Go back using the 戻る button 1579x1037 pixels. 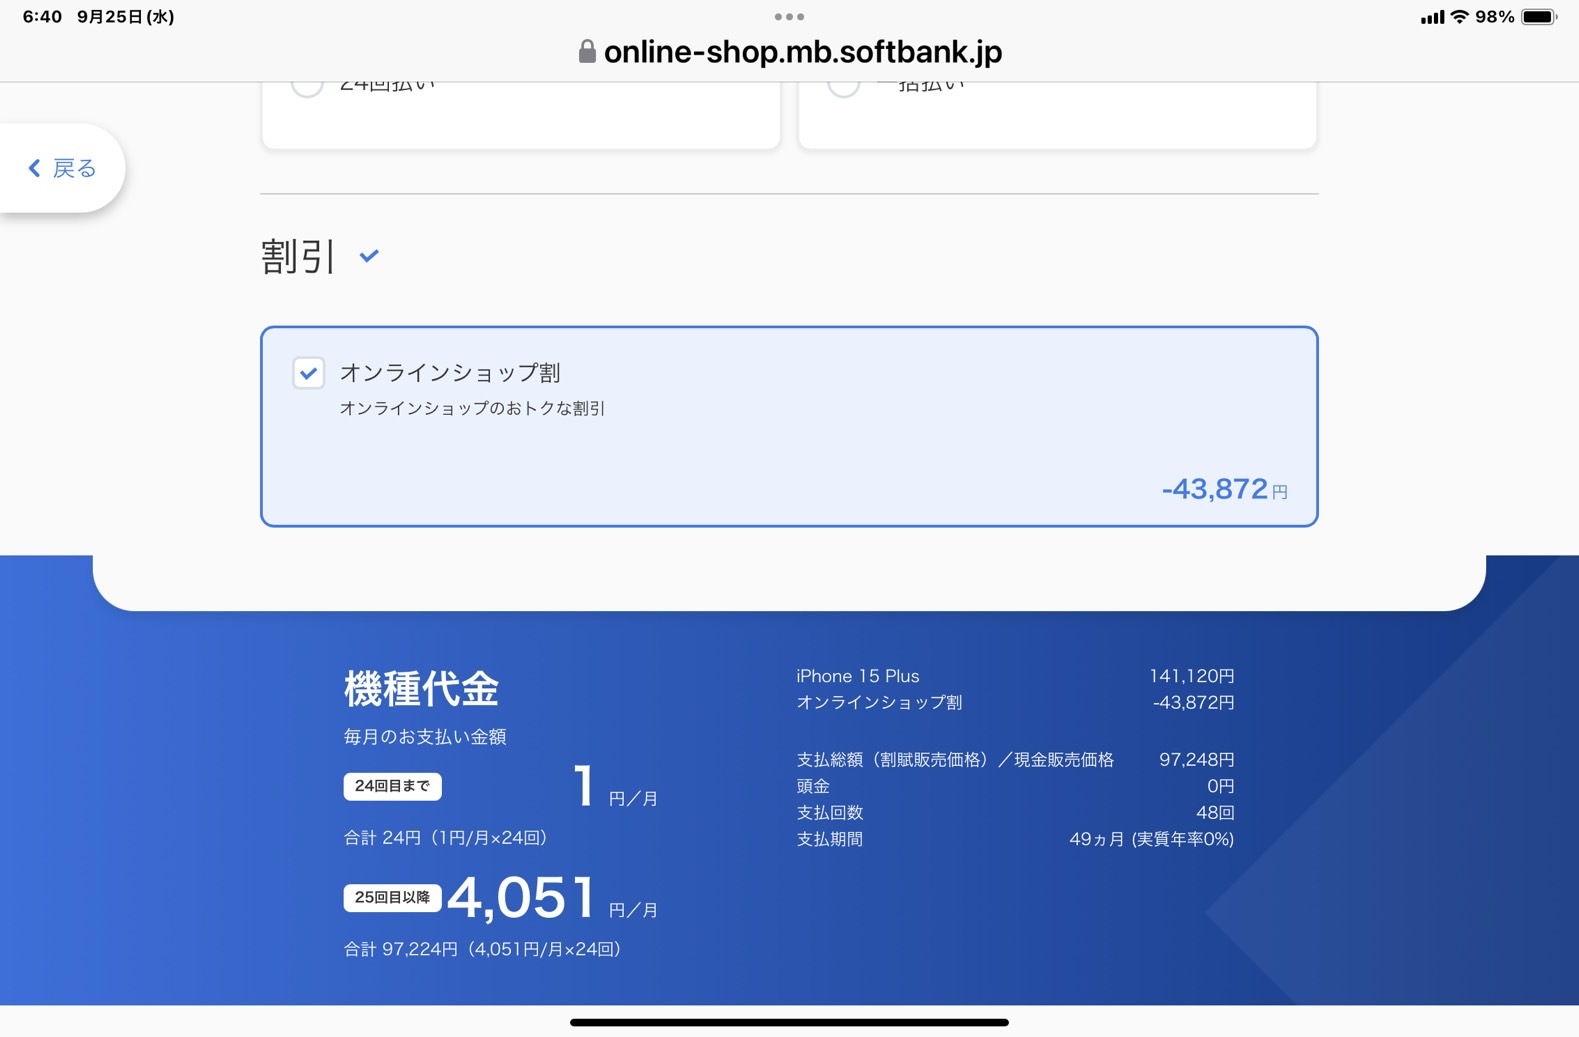(62, 168)
